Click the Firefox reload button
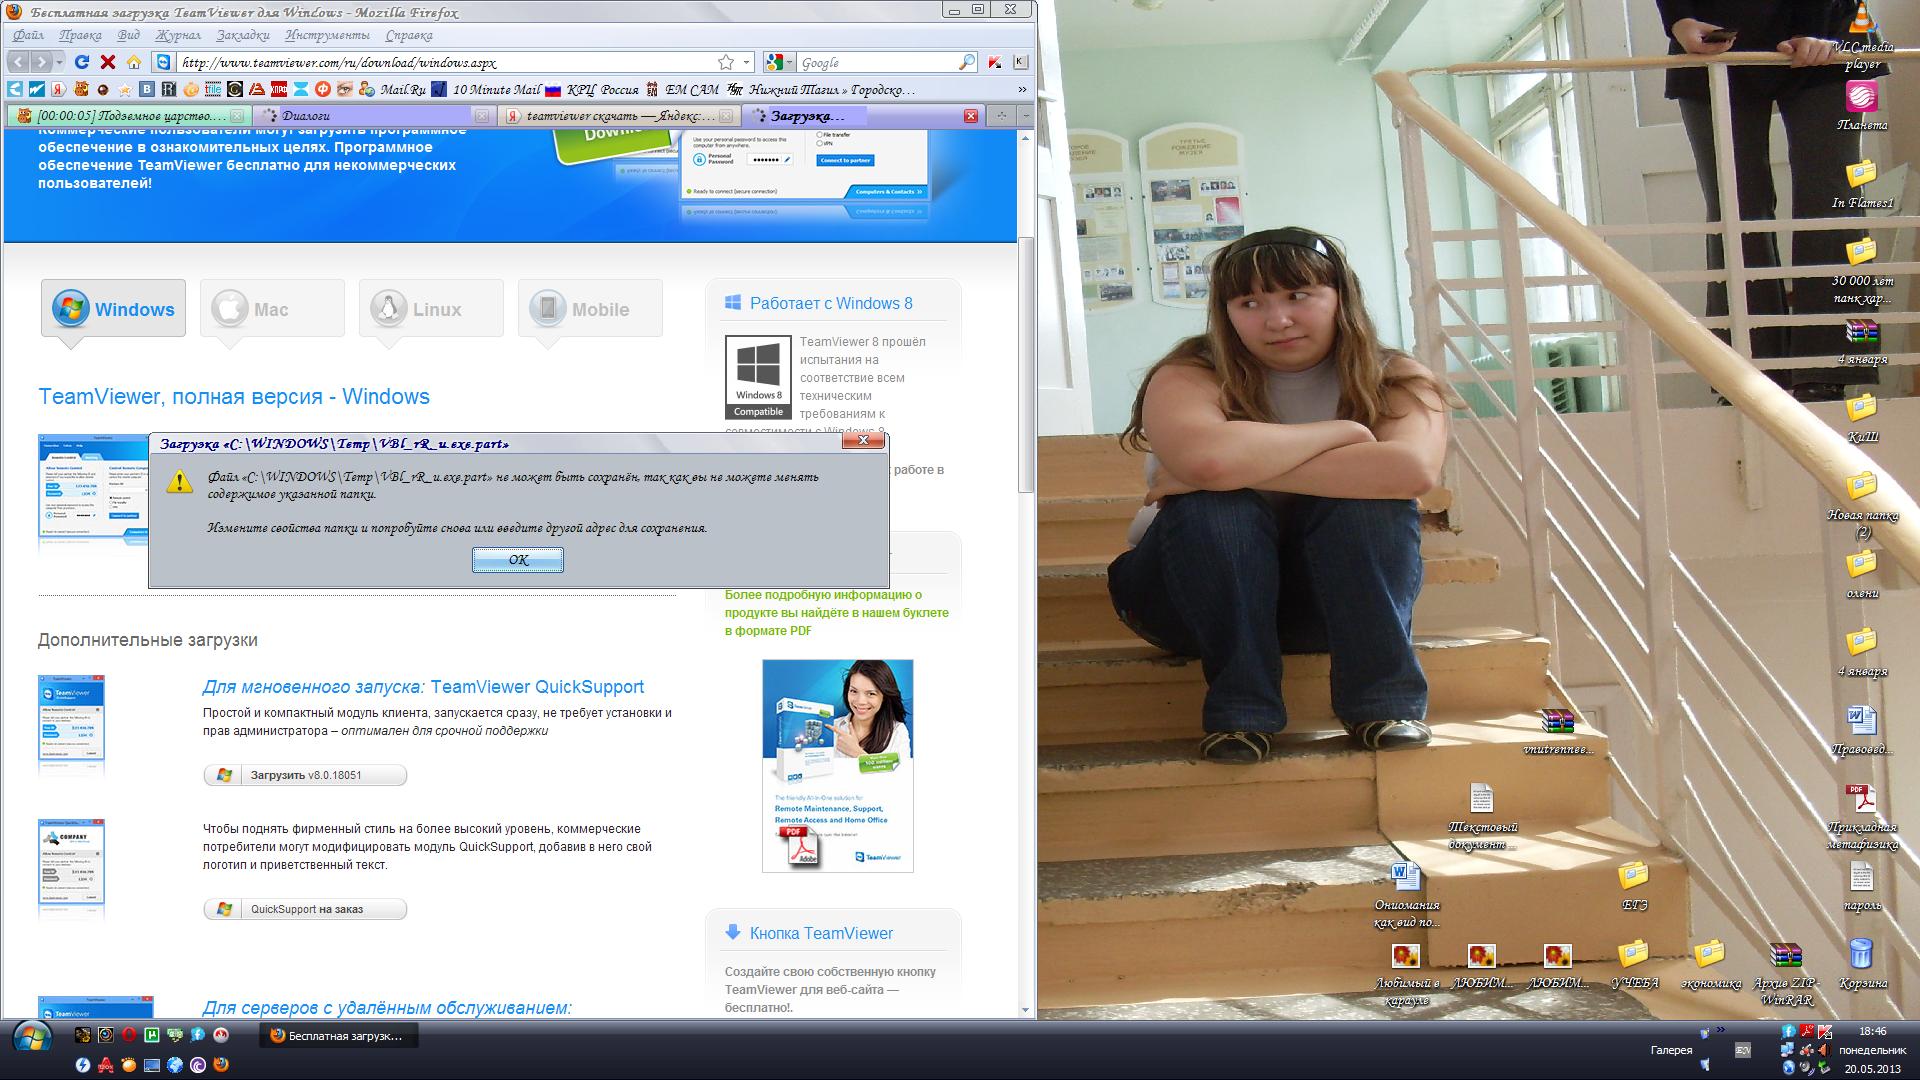 [83, 62]
